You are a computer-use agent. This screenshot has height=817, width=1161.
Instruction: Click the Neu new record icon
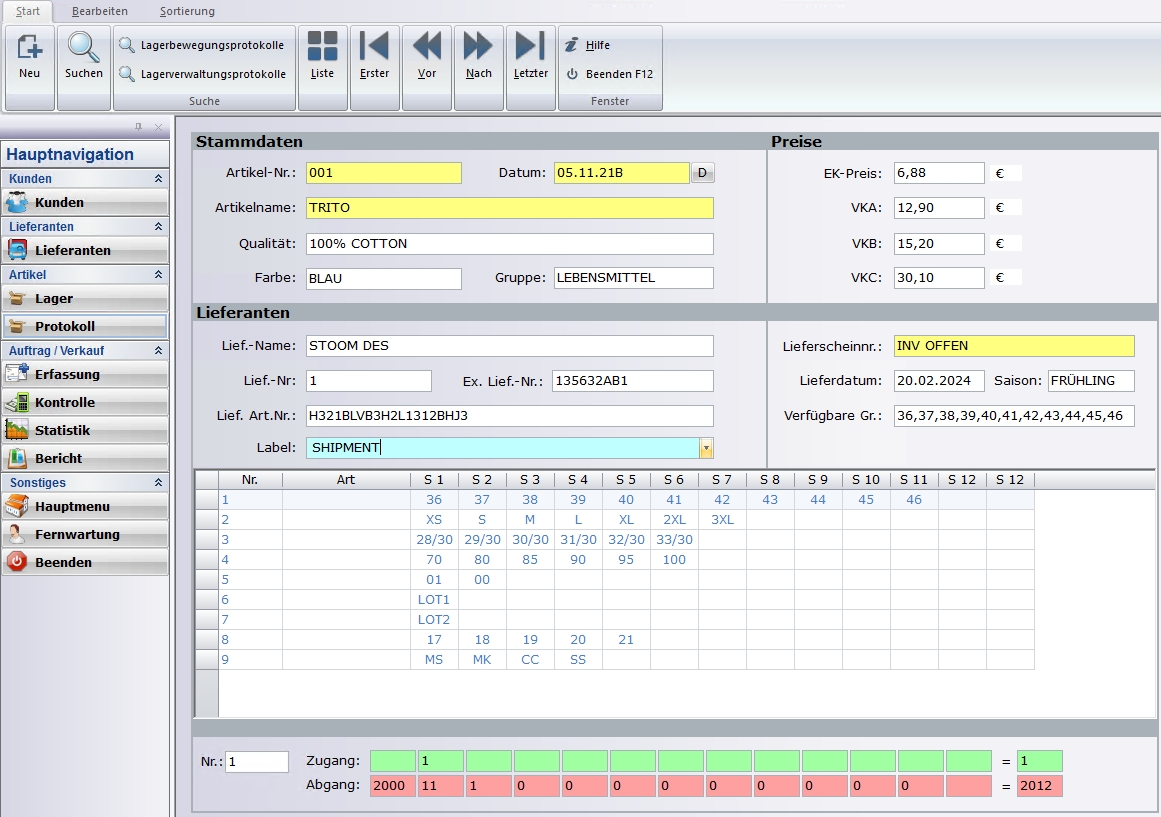click(x=30, y=56)
